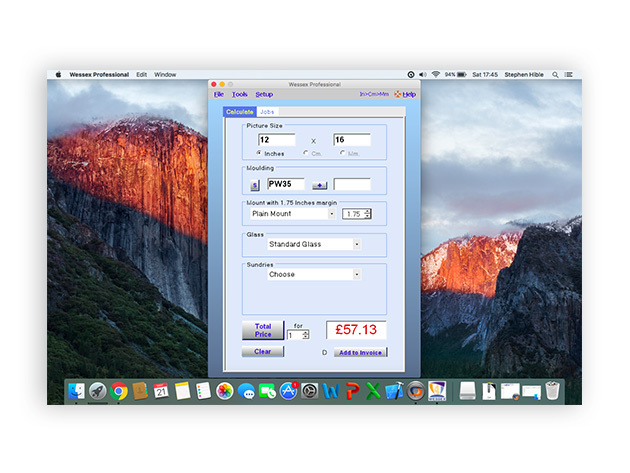Launch the App Store from the dock
630x473 pixels.
pyautogui.click(x=289, y=391)
